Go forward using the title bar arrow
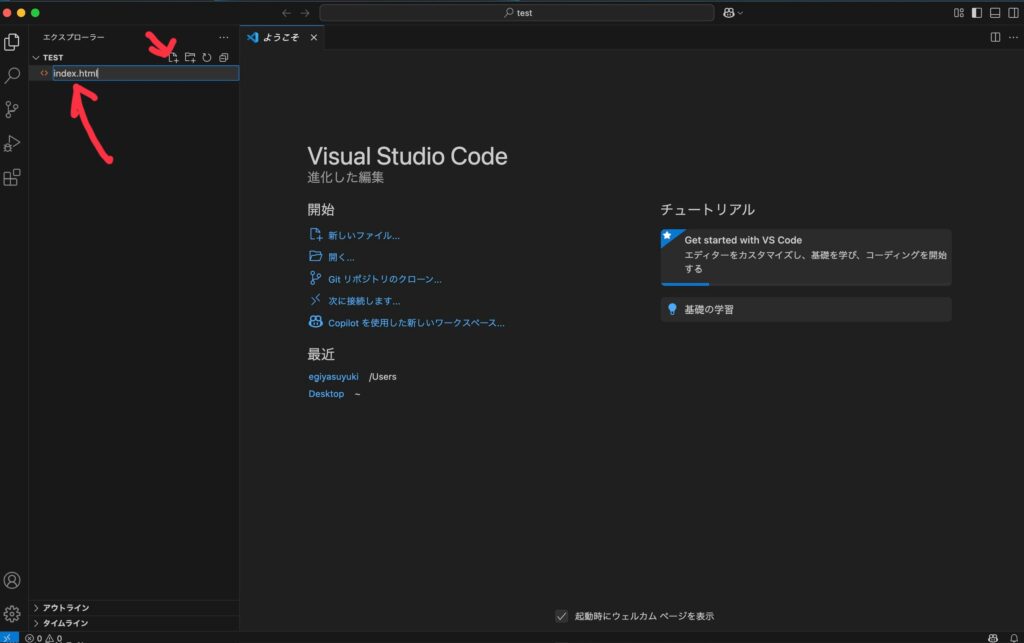The width and height of the screenshot is (1024, 643). [x=305, y=13]
